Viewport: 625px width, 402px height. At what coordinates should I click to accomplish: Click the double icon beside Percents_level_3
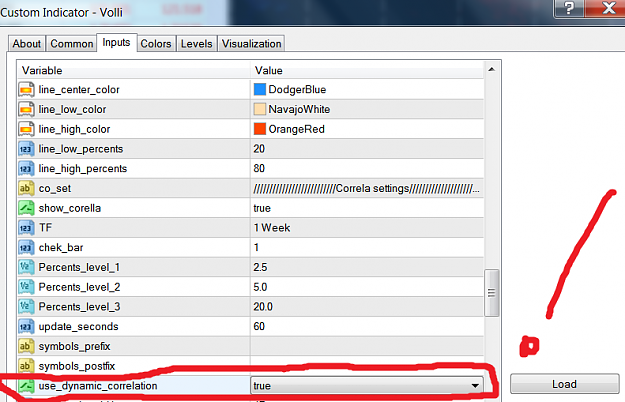click(26, 307)
